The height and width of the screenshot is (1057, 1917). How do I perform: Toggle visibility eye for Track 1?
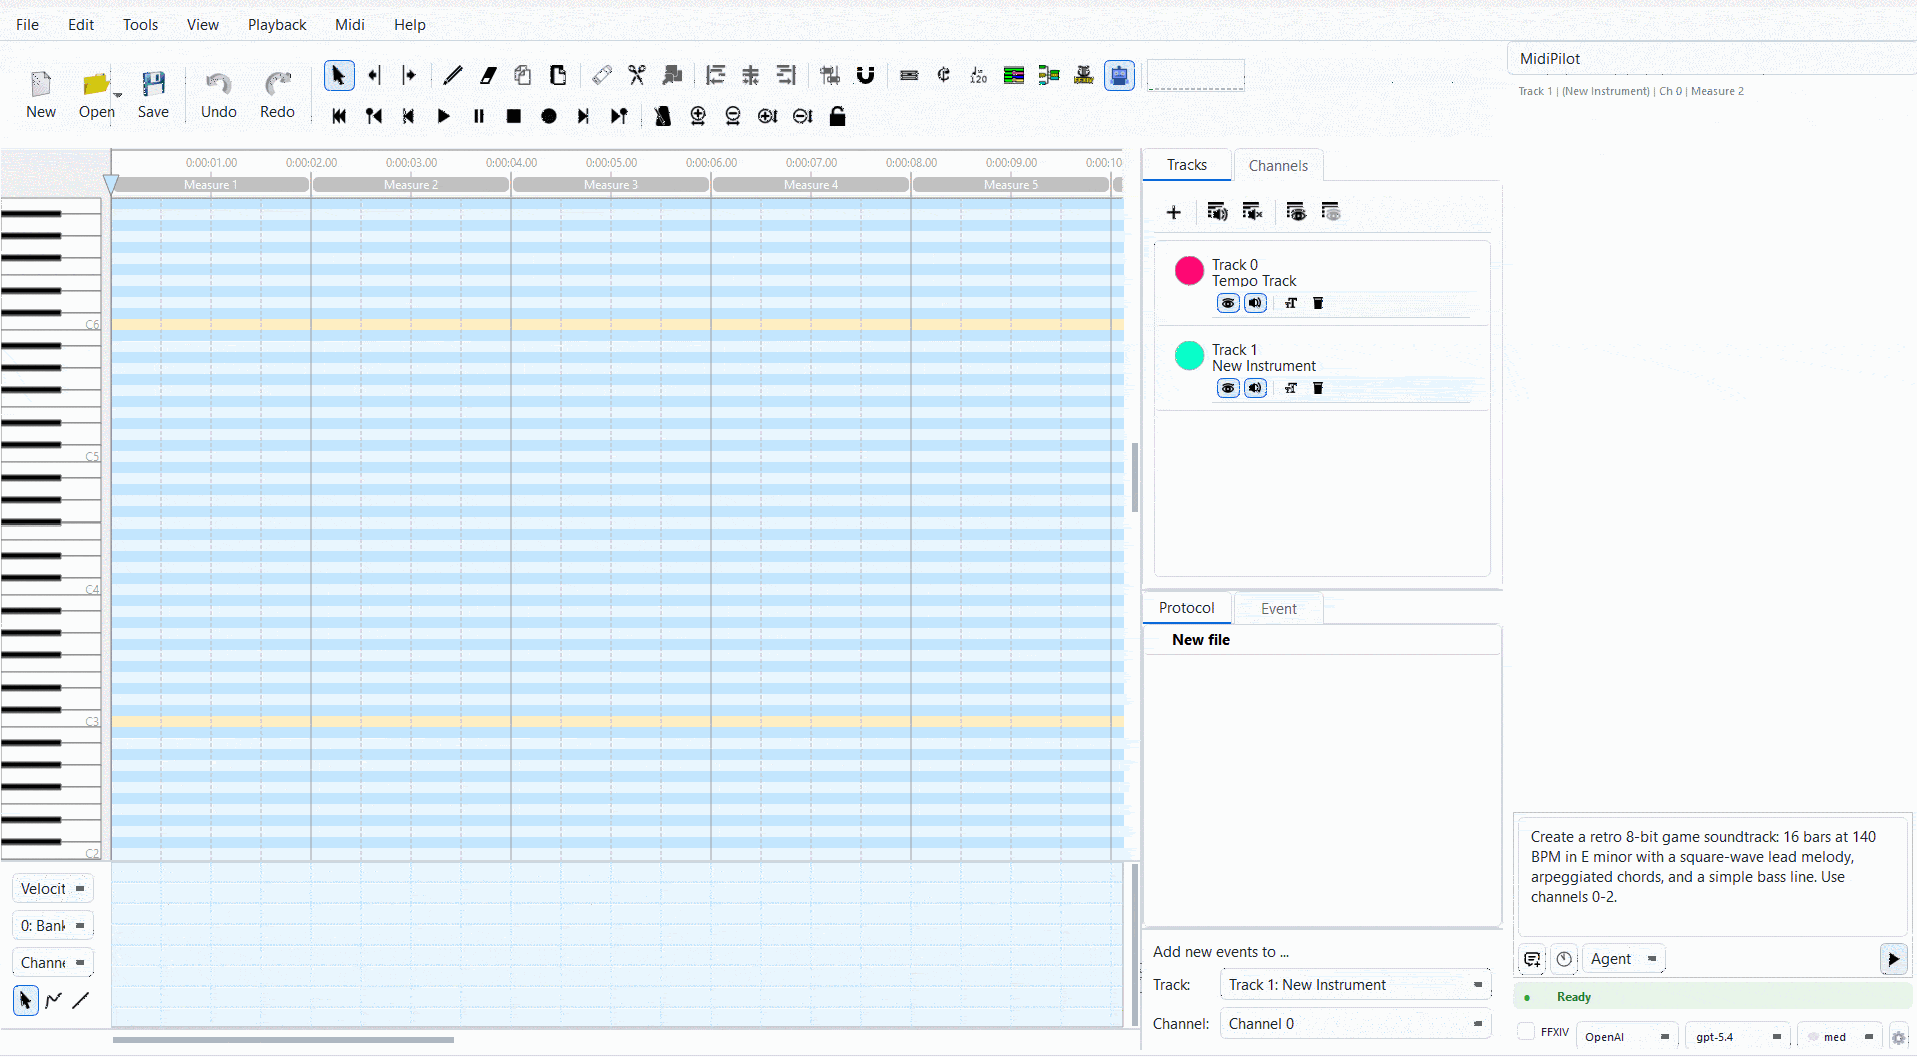1228,388
